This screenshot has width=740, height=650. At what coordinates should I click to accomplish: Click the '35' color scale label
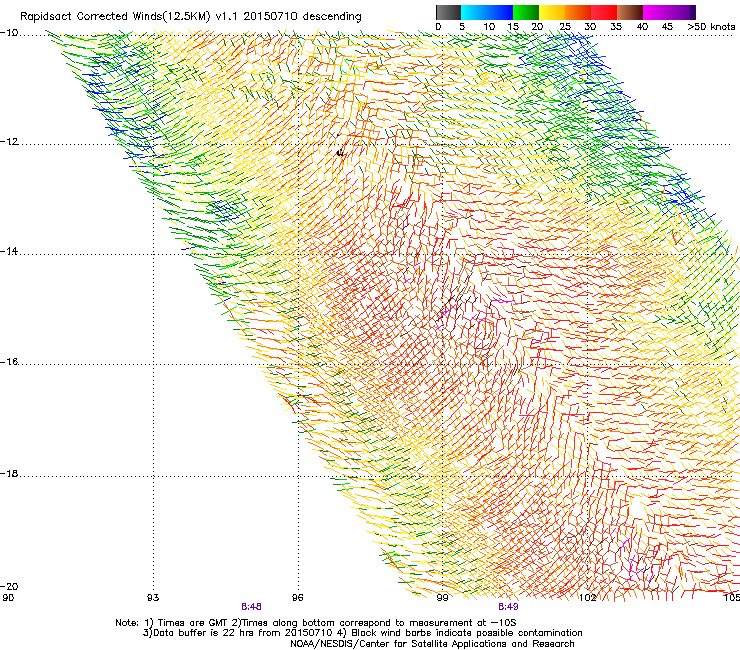[x=615, y=27]
